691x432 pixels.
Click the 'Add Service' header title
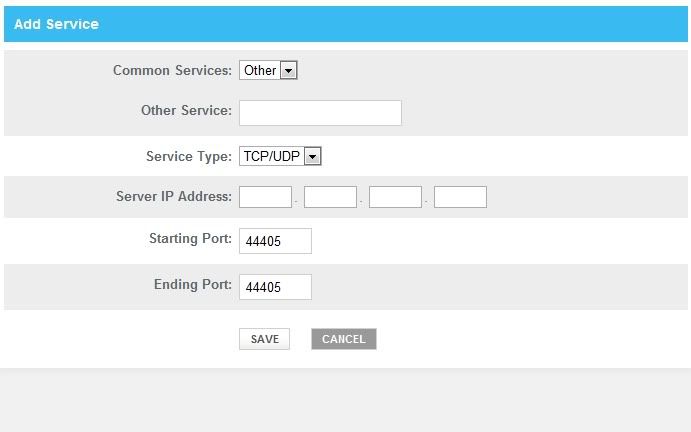click(56, 24)
